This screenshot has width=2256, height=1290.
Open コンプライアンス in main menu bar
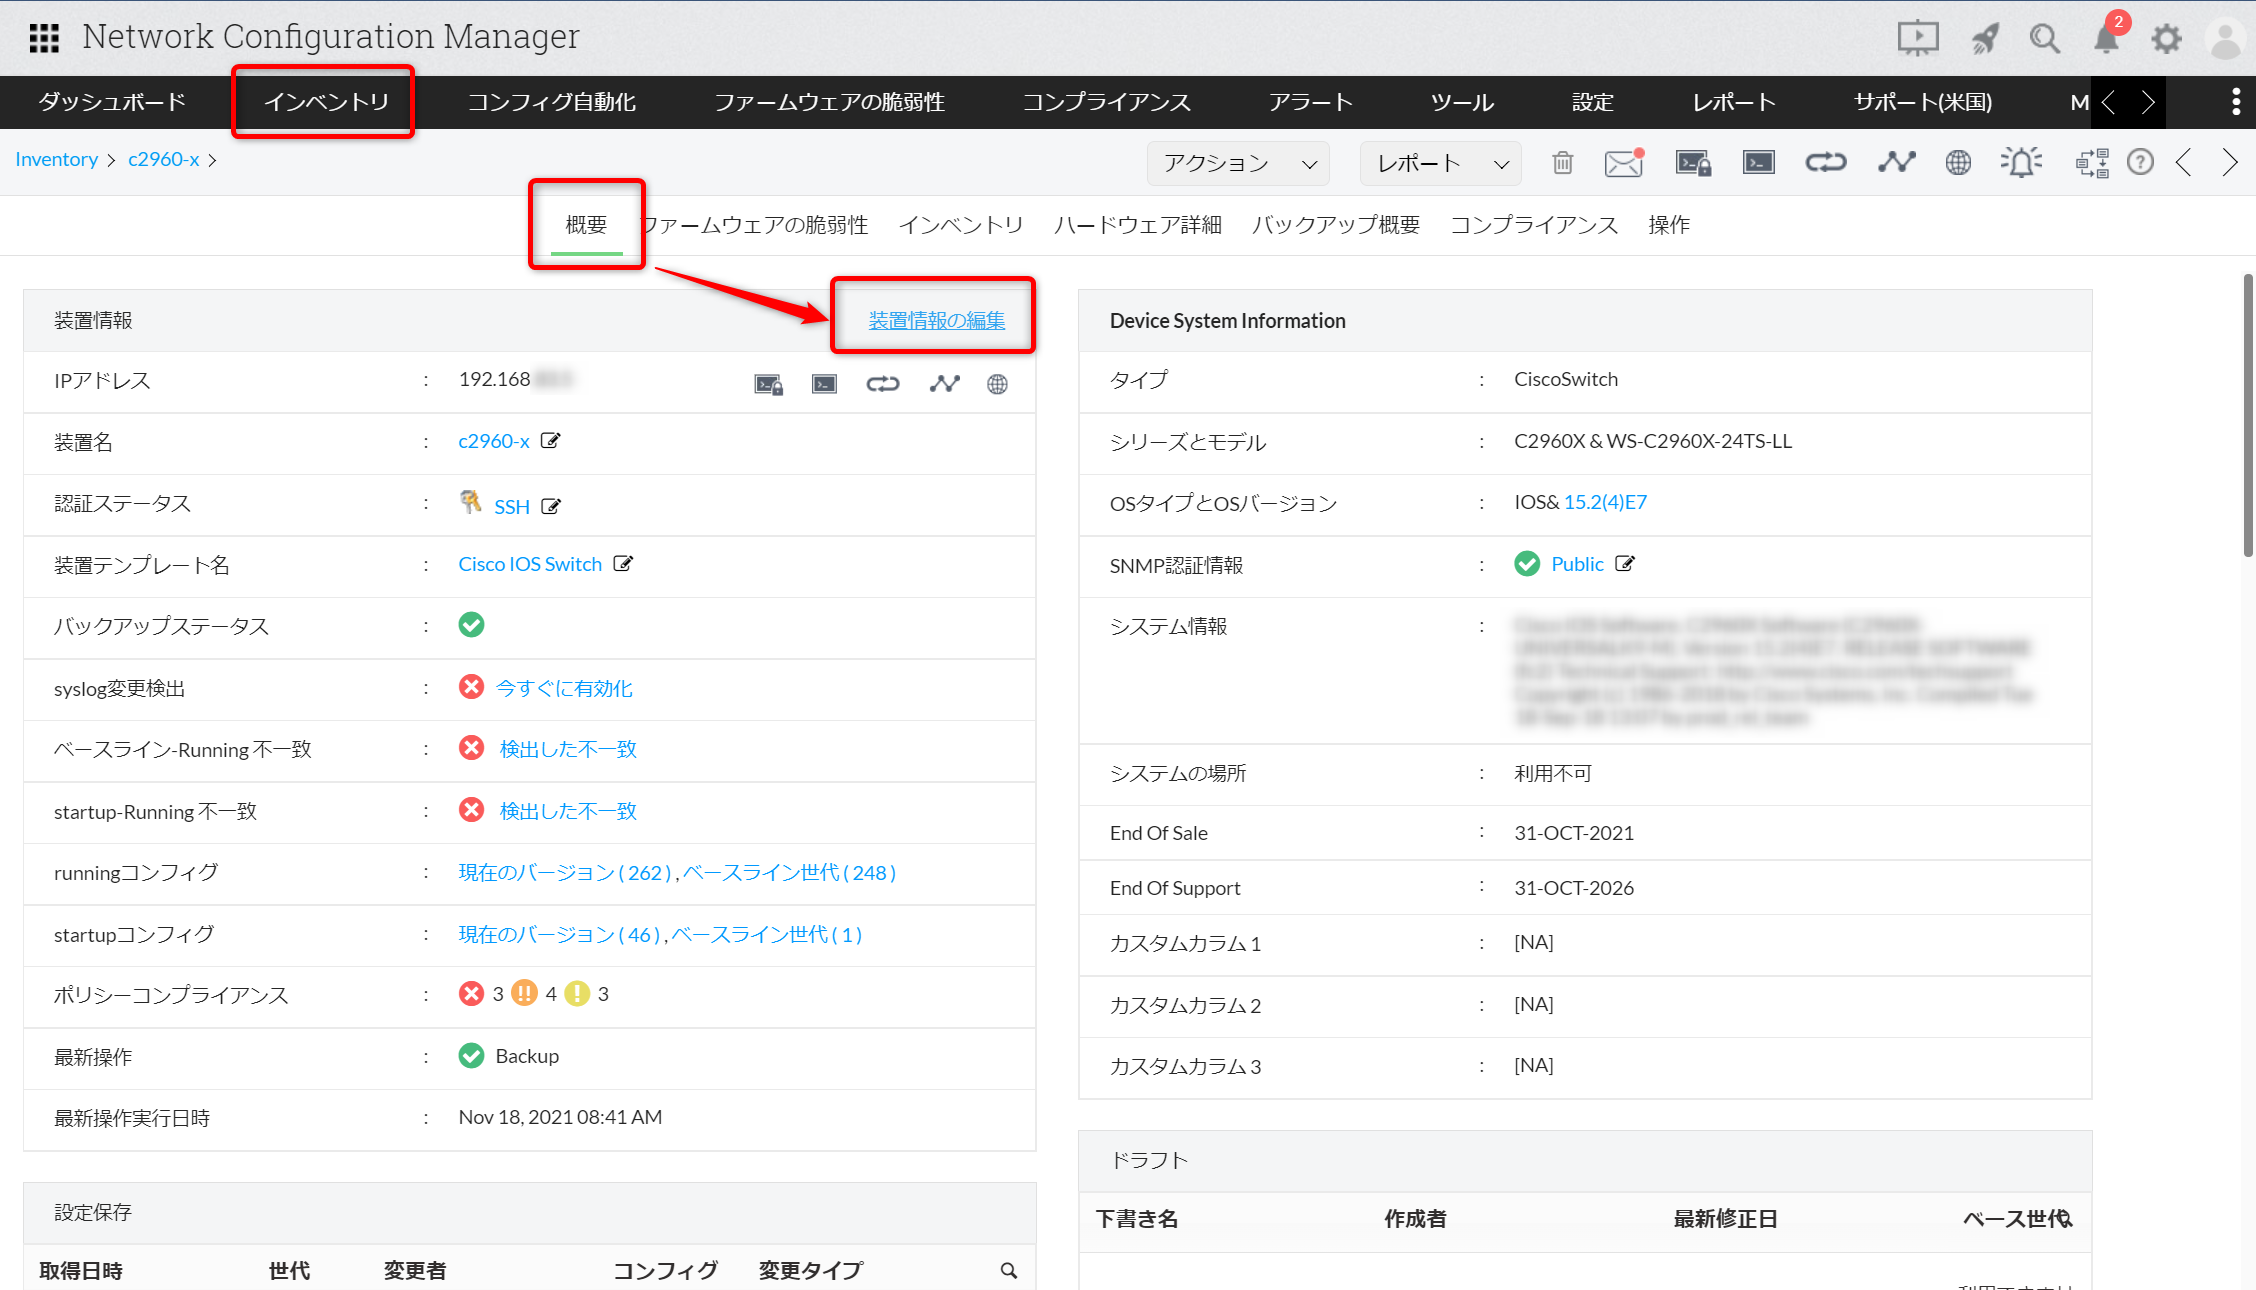(1106, 102)
